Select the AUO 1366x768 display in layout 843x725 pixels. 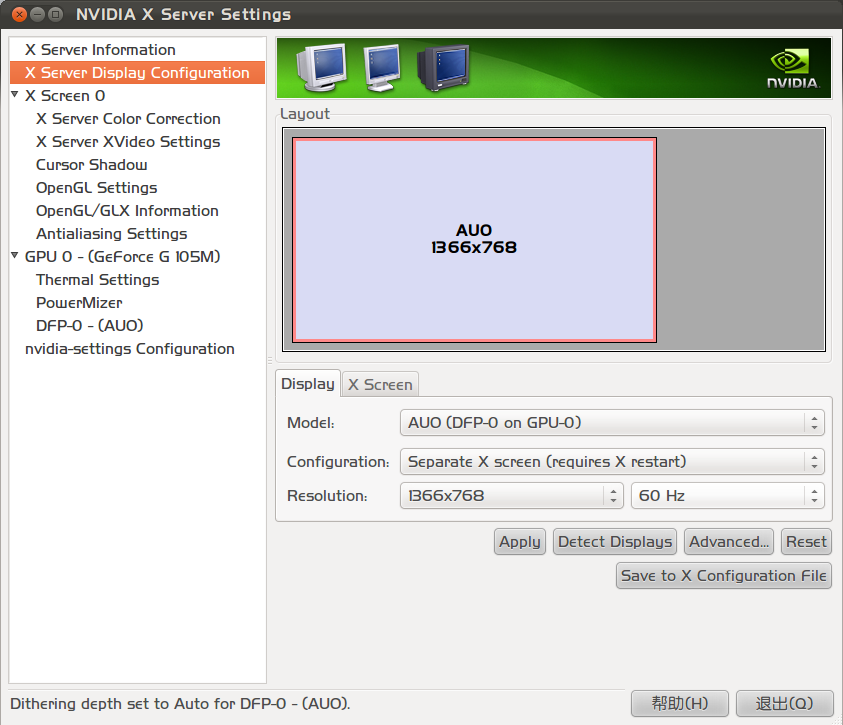click(474, 240)
